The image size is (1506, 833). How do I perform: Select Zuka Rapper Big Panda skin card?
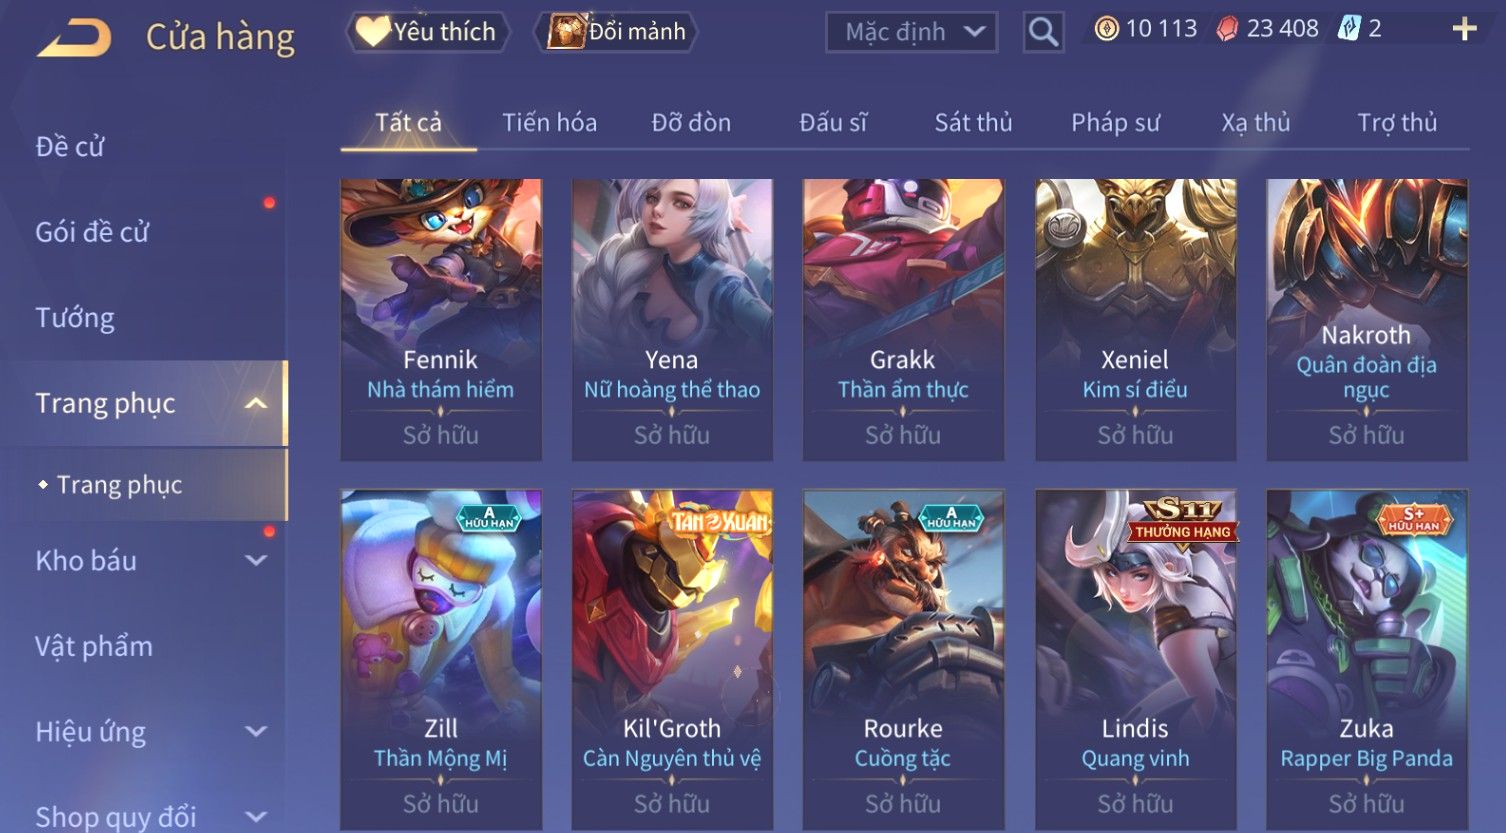point(1367,660)
